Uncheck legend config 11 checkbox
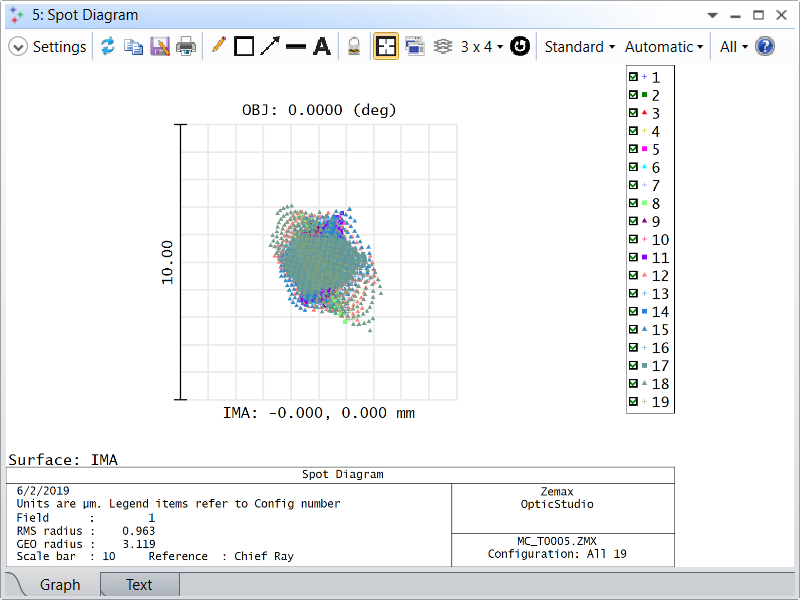 click(x=633, y=257)
